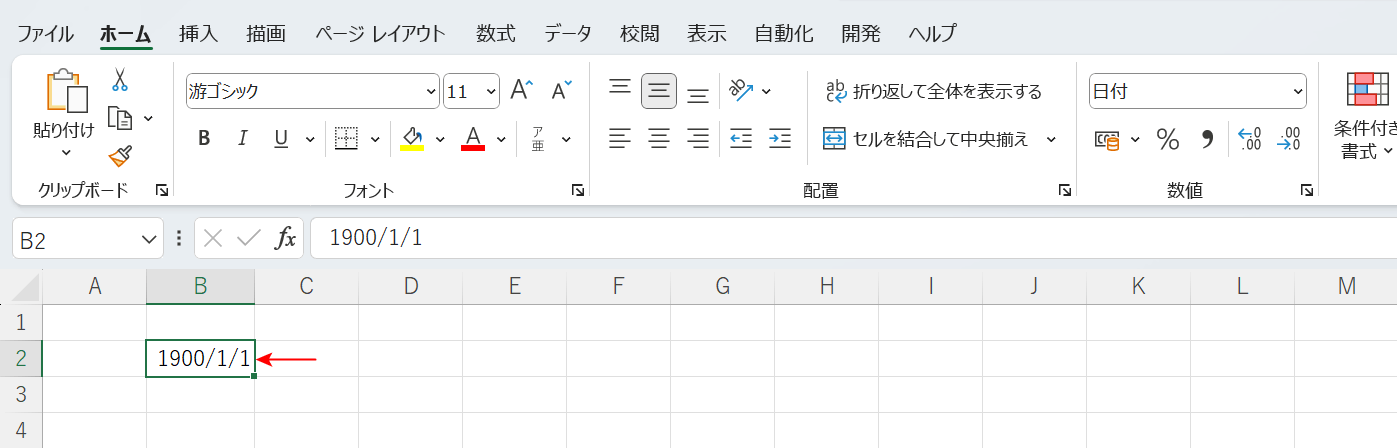Open the 游ゴシック font name dropdown
The image size is (1397, 448).
431,91
